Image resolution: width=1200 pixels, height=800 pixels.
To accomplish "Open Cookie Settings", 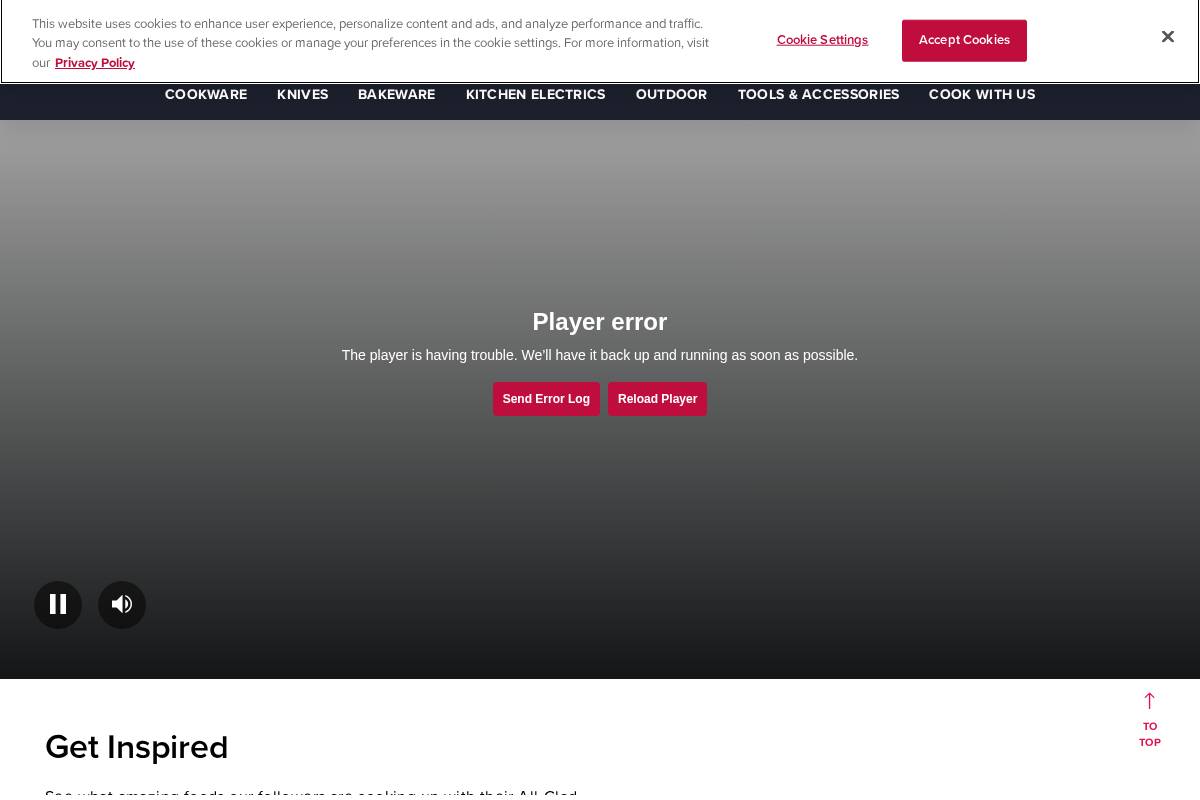I will click(822, 40).
